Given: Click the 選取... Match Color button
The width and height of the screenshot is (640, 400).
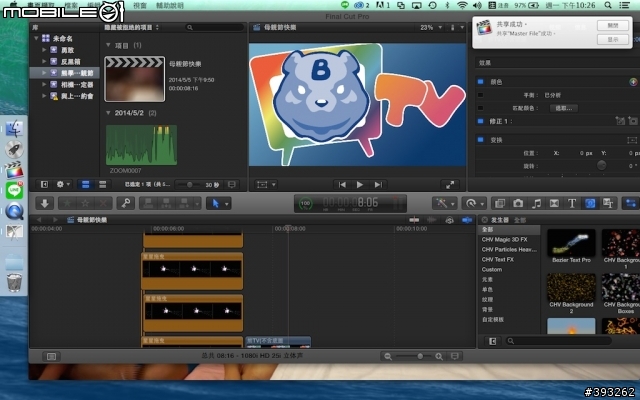Looking at the screenshot, I should tap(564, 108).
